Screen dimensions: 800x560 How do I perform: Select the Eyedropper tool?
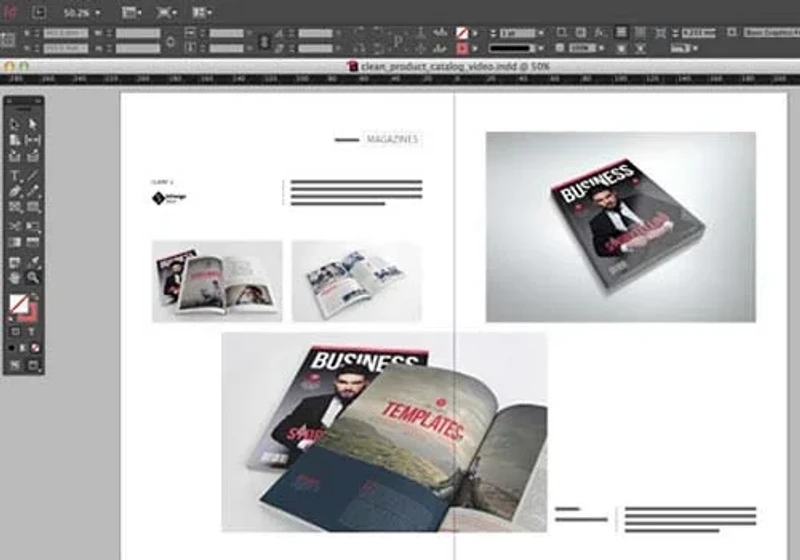point(33,262)
